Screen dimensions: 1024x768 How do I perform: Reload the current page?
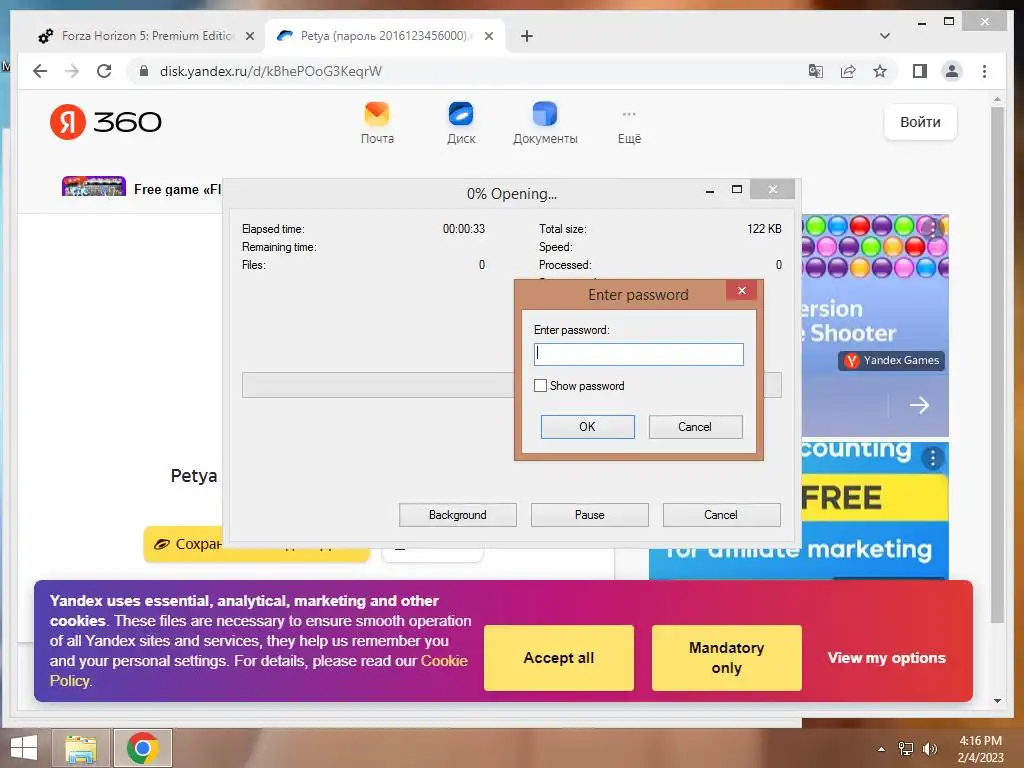[x=104, y=71]
